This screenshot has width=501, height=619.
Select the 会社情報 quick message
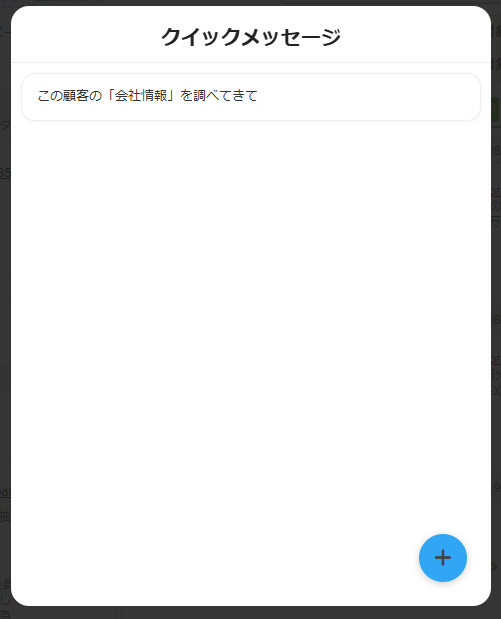point(251,97)
